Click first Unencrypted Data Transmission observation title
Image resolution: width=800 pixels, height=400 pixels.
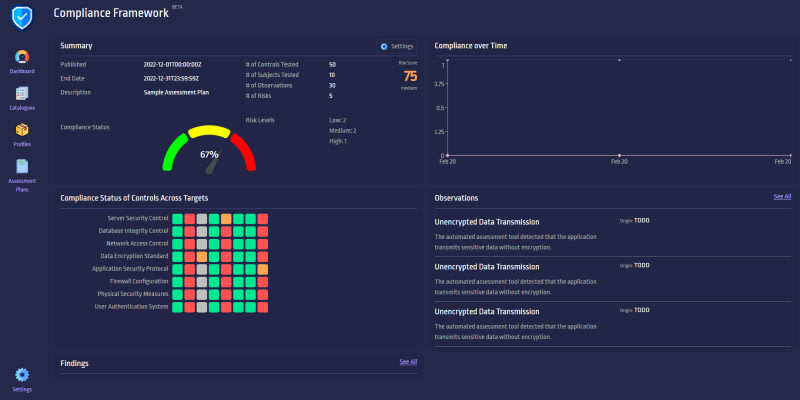click(x=487, y=222)
